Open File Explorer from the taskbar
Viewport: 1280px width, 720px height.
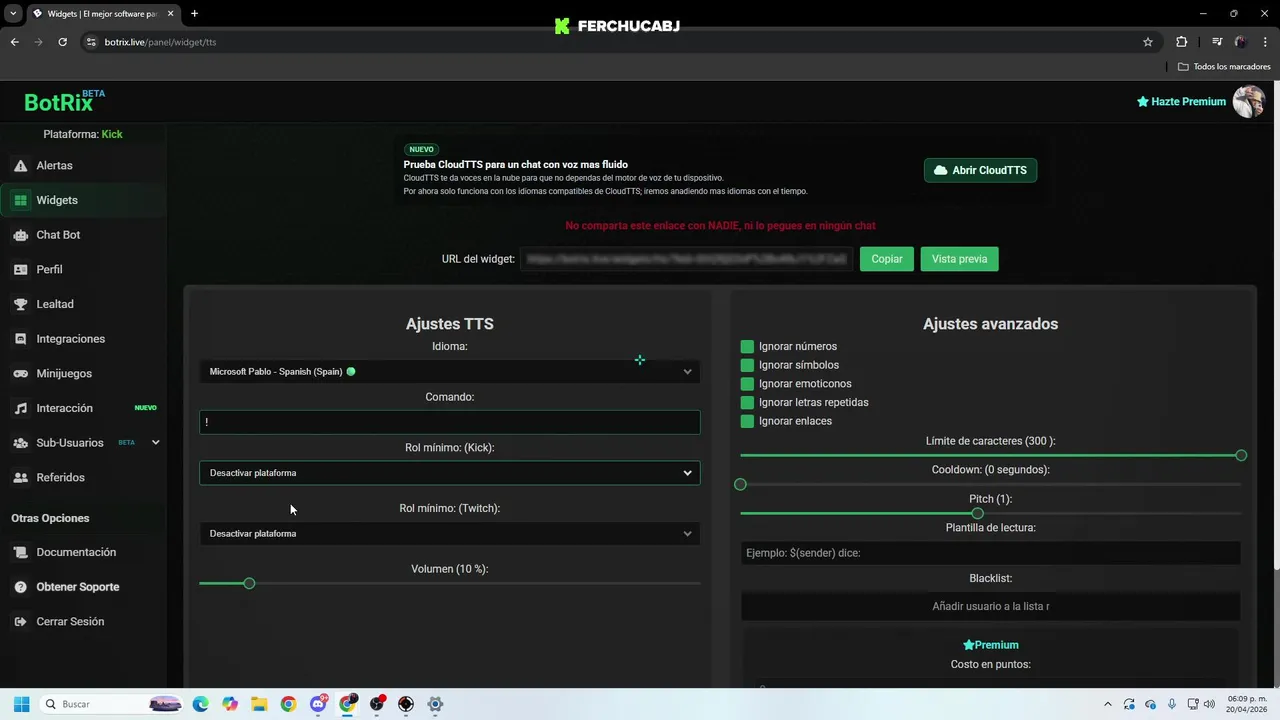click(x=259, y=704)
